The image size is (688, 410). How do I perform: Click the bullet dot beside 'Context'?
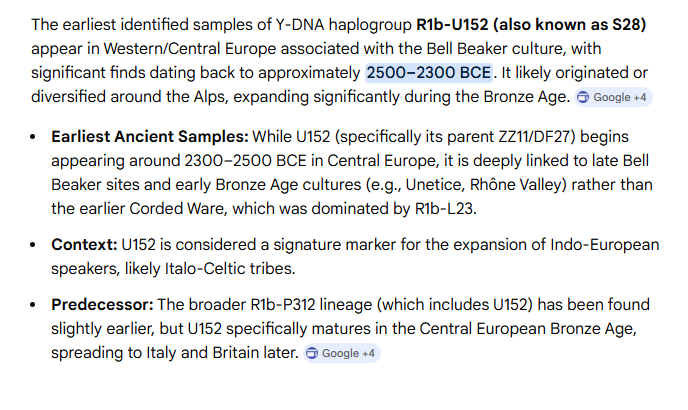[35, 245]
